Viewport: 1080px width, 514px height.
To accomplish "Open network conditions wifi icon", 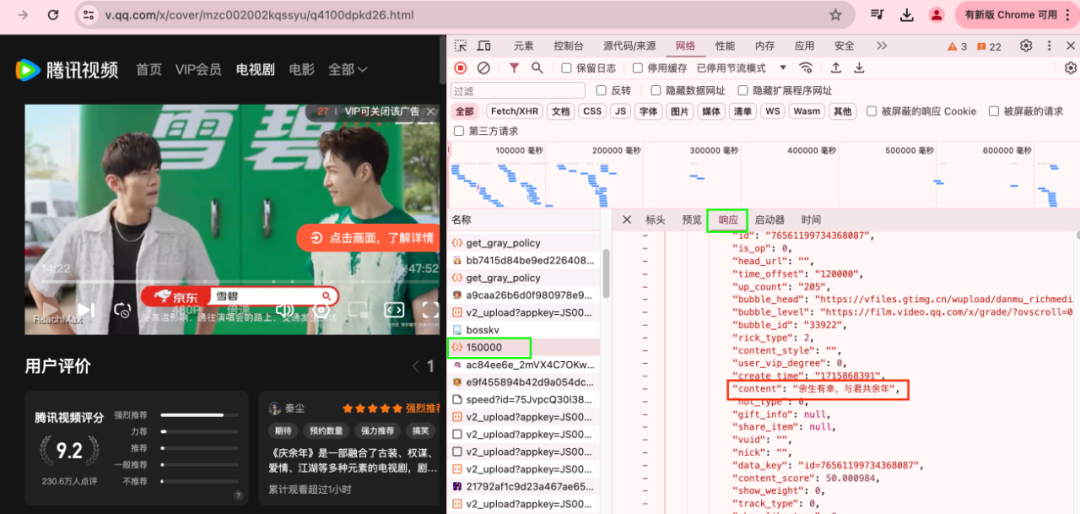I will [805, 68].
